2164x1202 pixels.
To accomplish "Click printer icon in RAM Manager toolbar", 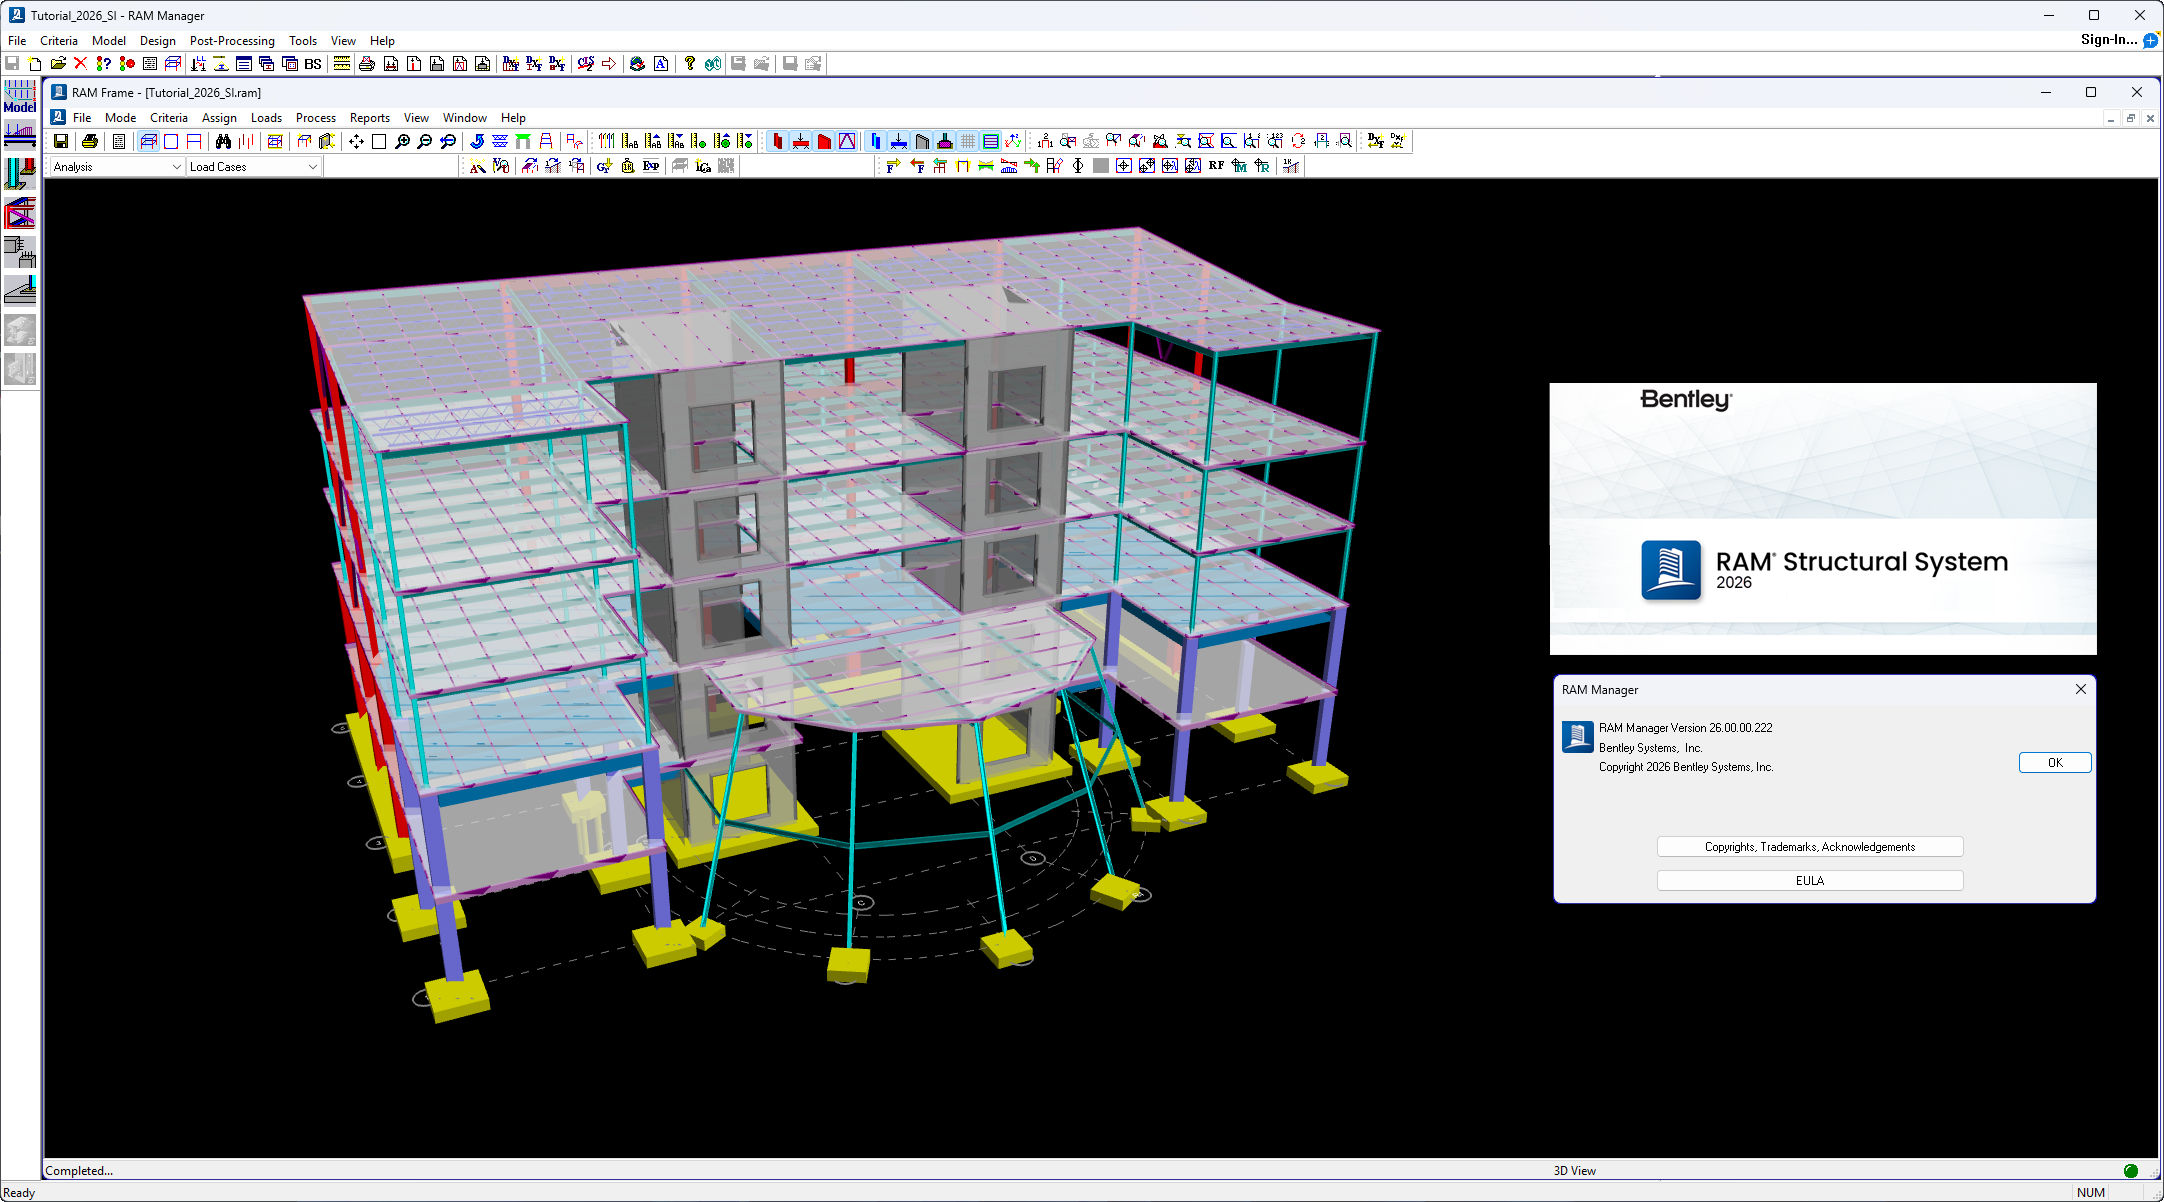I will click(367, 64).
